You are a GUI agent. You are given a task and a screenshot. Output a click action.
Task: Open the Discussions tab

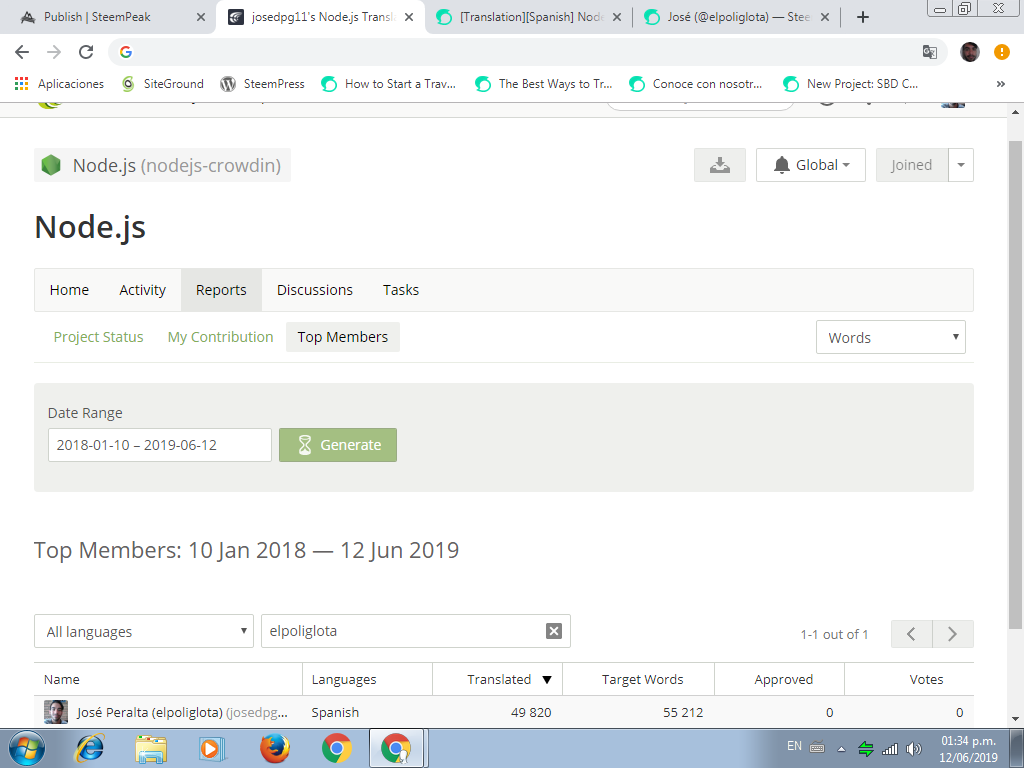(x=315, y=290)
